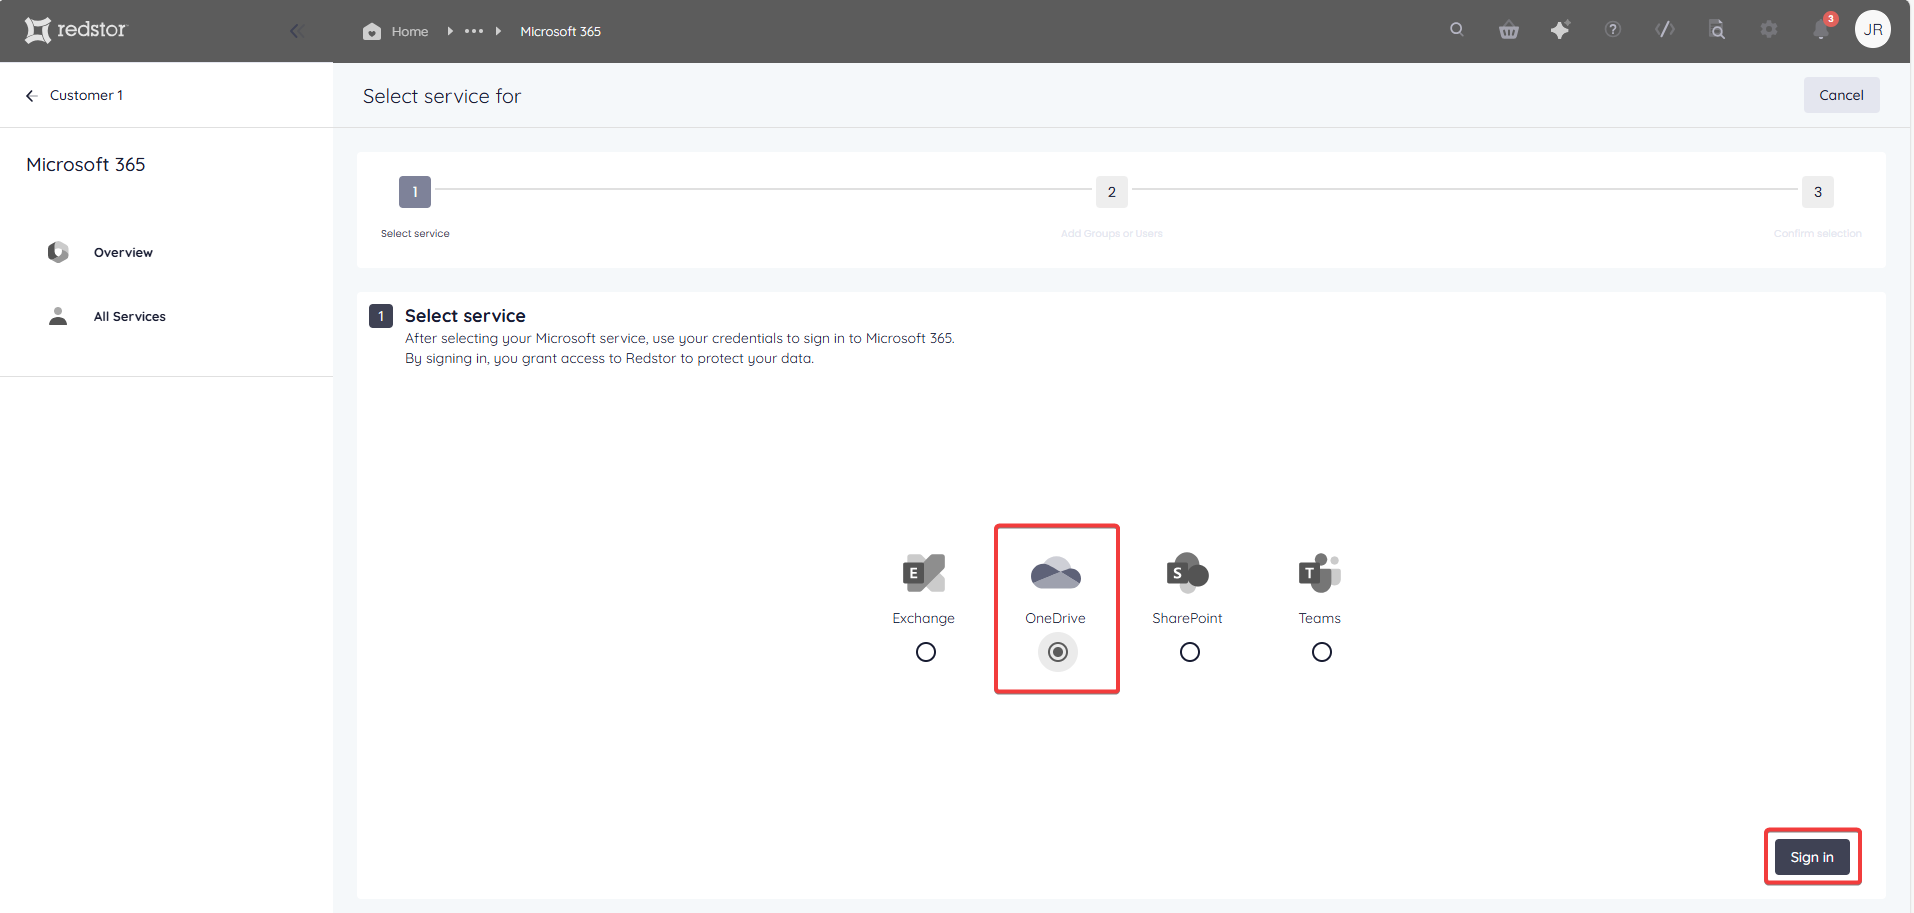Open All Services in the sidebar
Viewport: 1914px width, 913px height.
click(x=130, y=317)
